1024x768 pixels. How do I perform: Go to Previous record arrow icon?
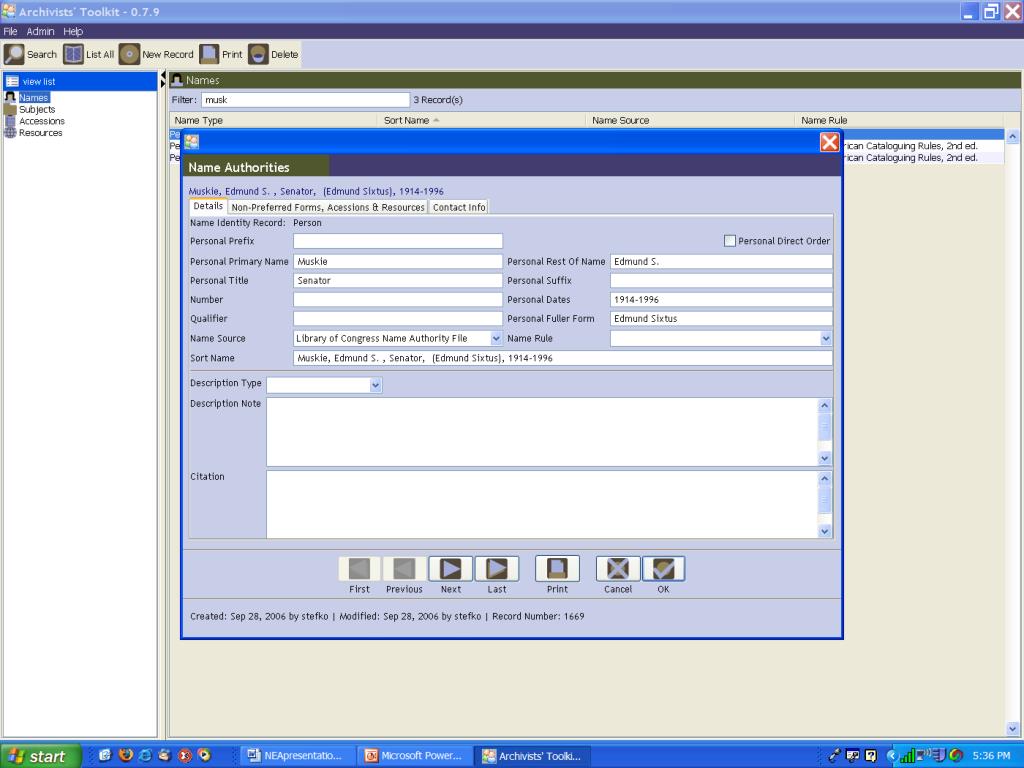point(404,569)
